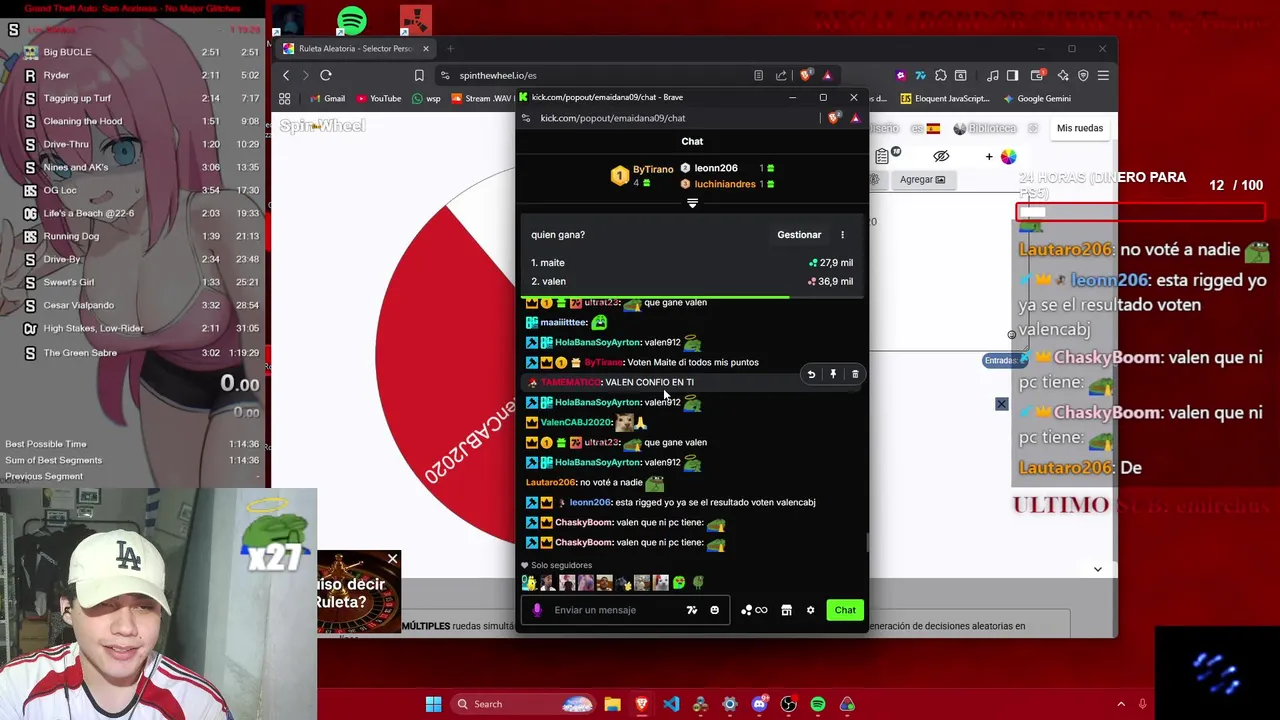Delete the highlighted TAMEMATICO chat message
1280x720 pixels.
point(855,374)
